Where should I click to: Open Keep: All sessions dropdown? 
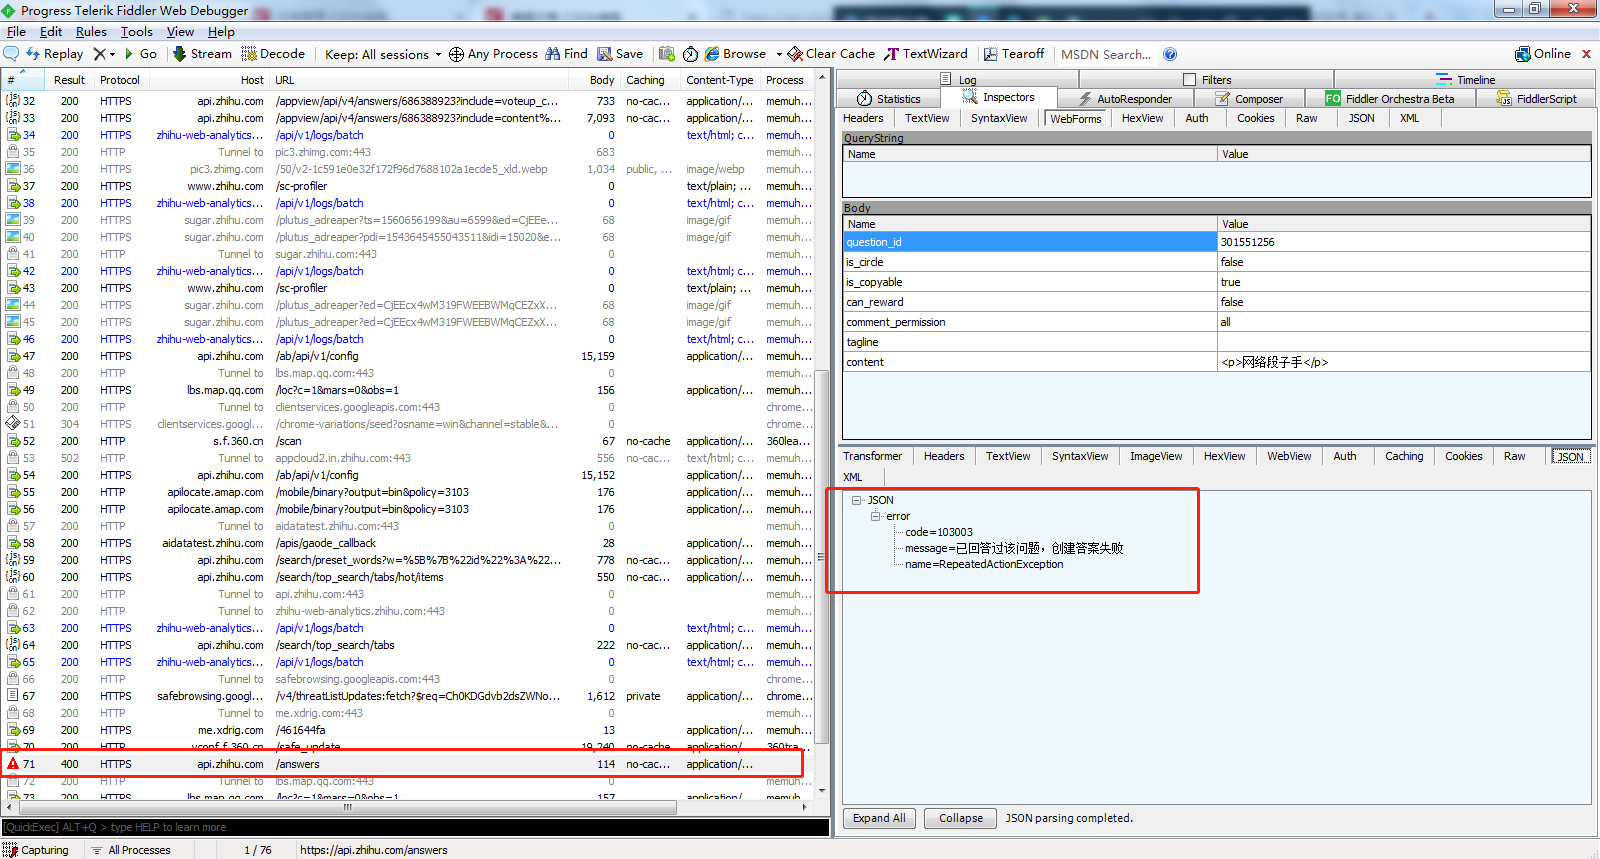(383, 54)
